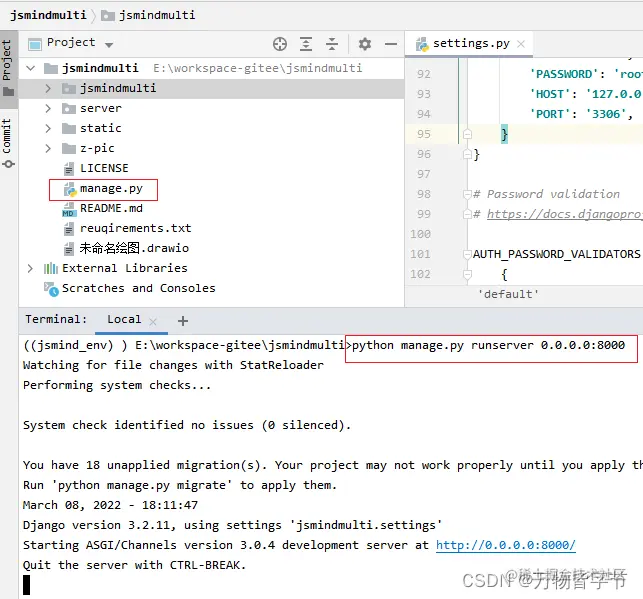The image size is (643, 599).
Task: Toggle fold at AUTH_PASSWORD_VALIDATORS line 101
Action: point(467,255)
